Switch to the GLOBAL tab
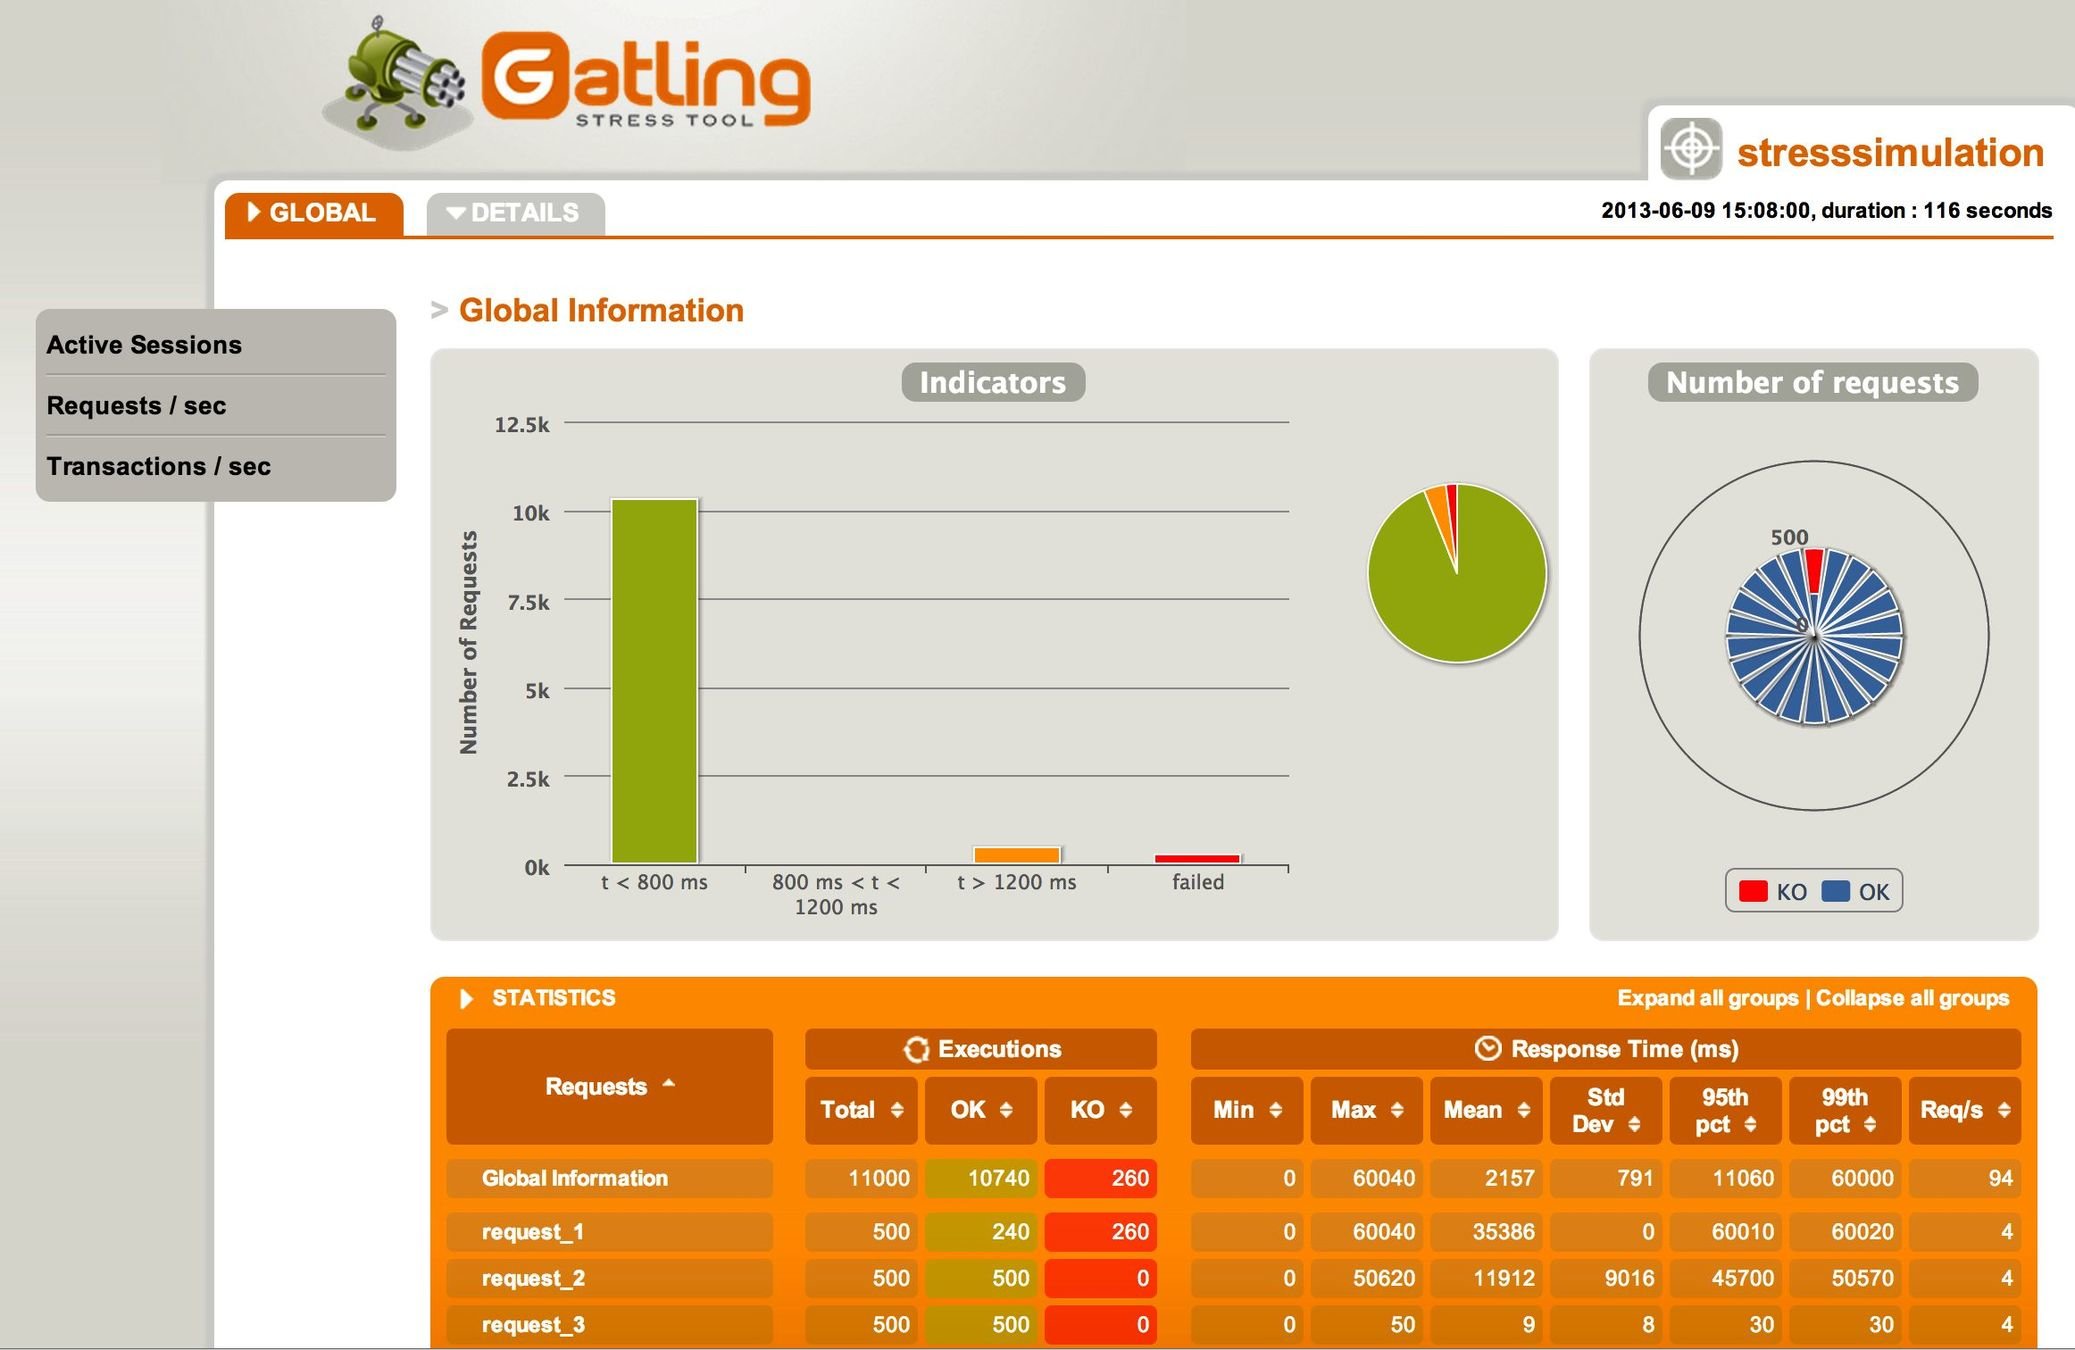 [x=313, y=213]
